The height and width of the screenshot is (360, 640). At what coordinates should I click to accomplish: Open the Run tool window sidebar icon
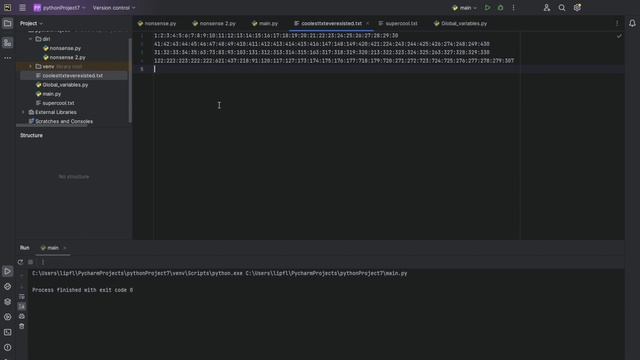point(7,271)
